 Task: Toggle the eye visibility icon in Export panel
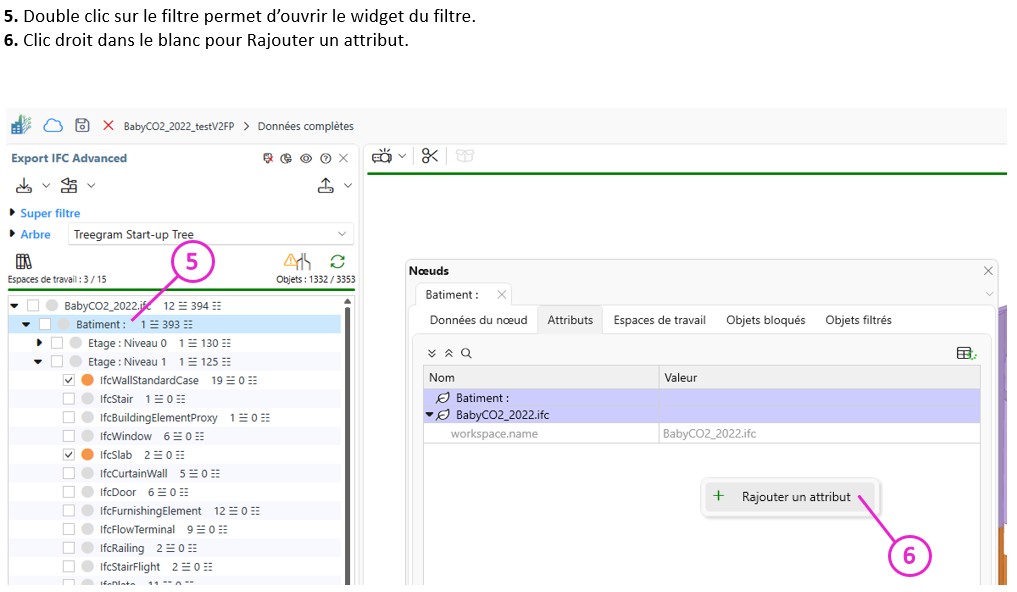coord(306,158)
